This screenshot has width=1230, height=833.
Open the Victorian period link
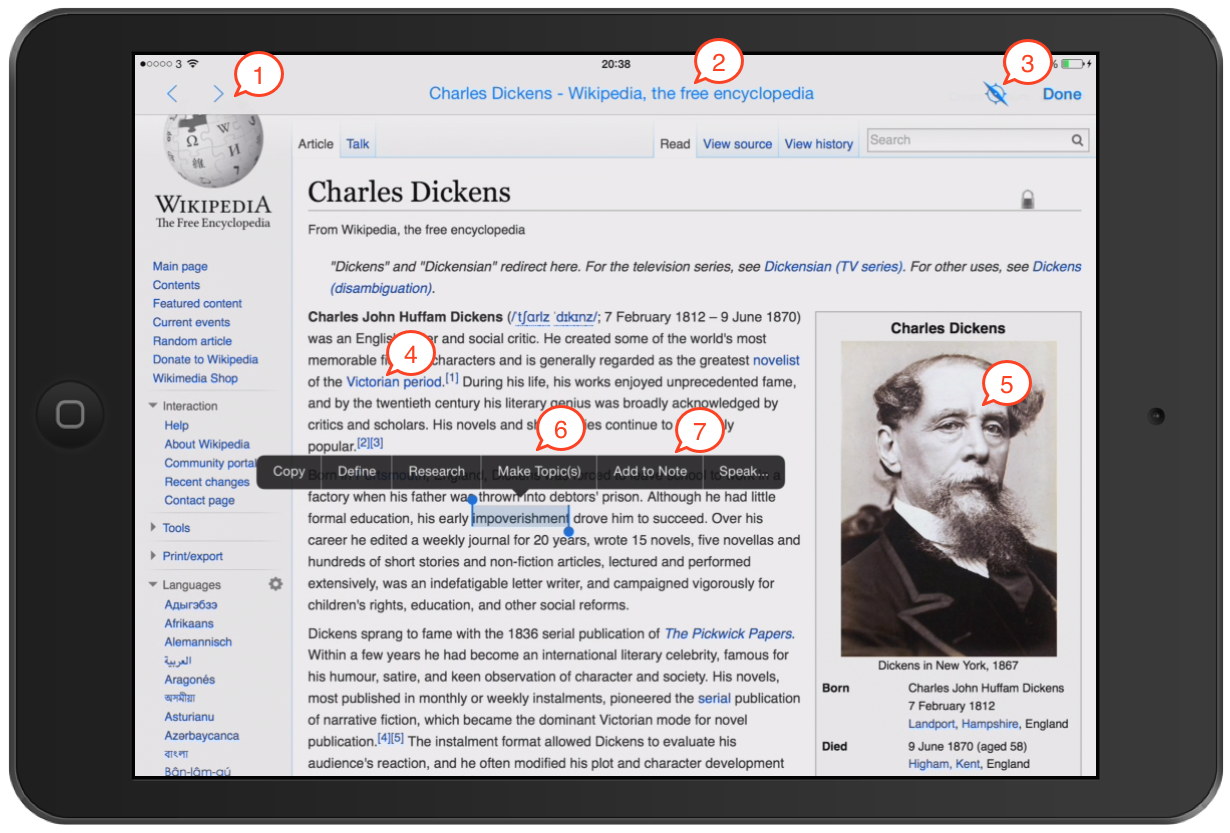tap(394, 382)
